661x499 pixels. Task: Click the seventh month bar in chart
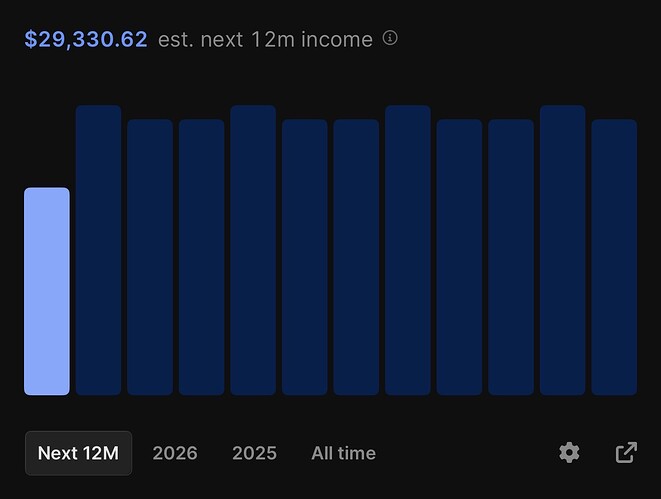[356, 257]
